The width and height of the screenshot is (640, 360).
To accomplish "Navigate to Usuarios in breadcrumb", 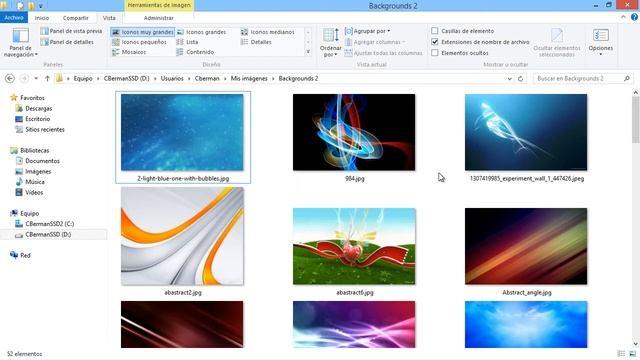I will click(172, 79).
